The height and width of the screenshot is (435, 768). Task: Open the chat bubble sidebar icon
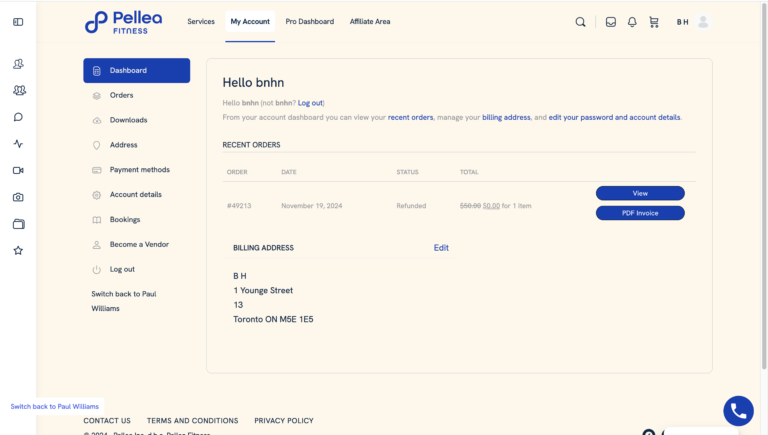18,117
